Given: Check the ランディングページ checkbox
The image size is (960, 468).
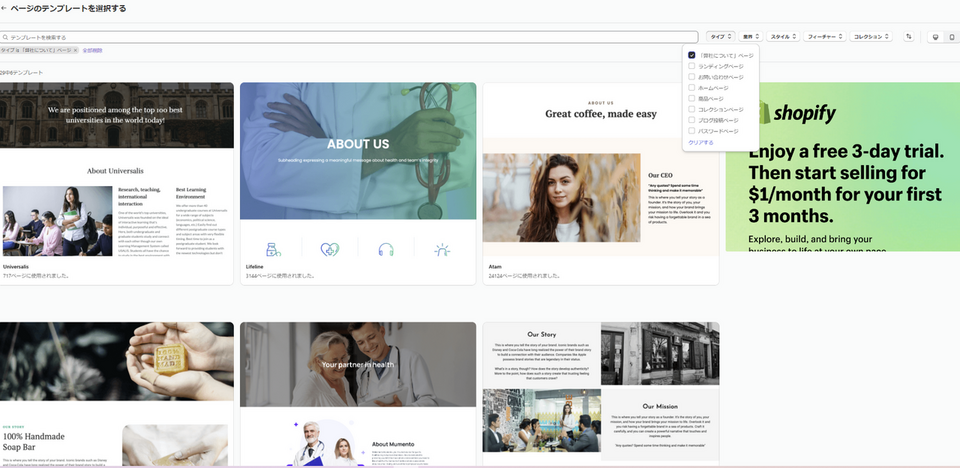Looking at the screenshot, I should (692, 66).
